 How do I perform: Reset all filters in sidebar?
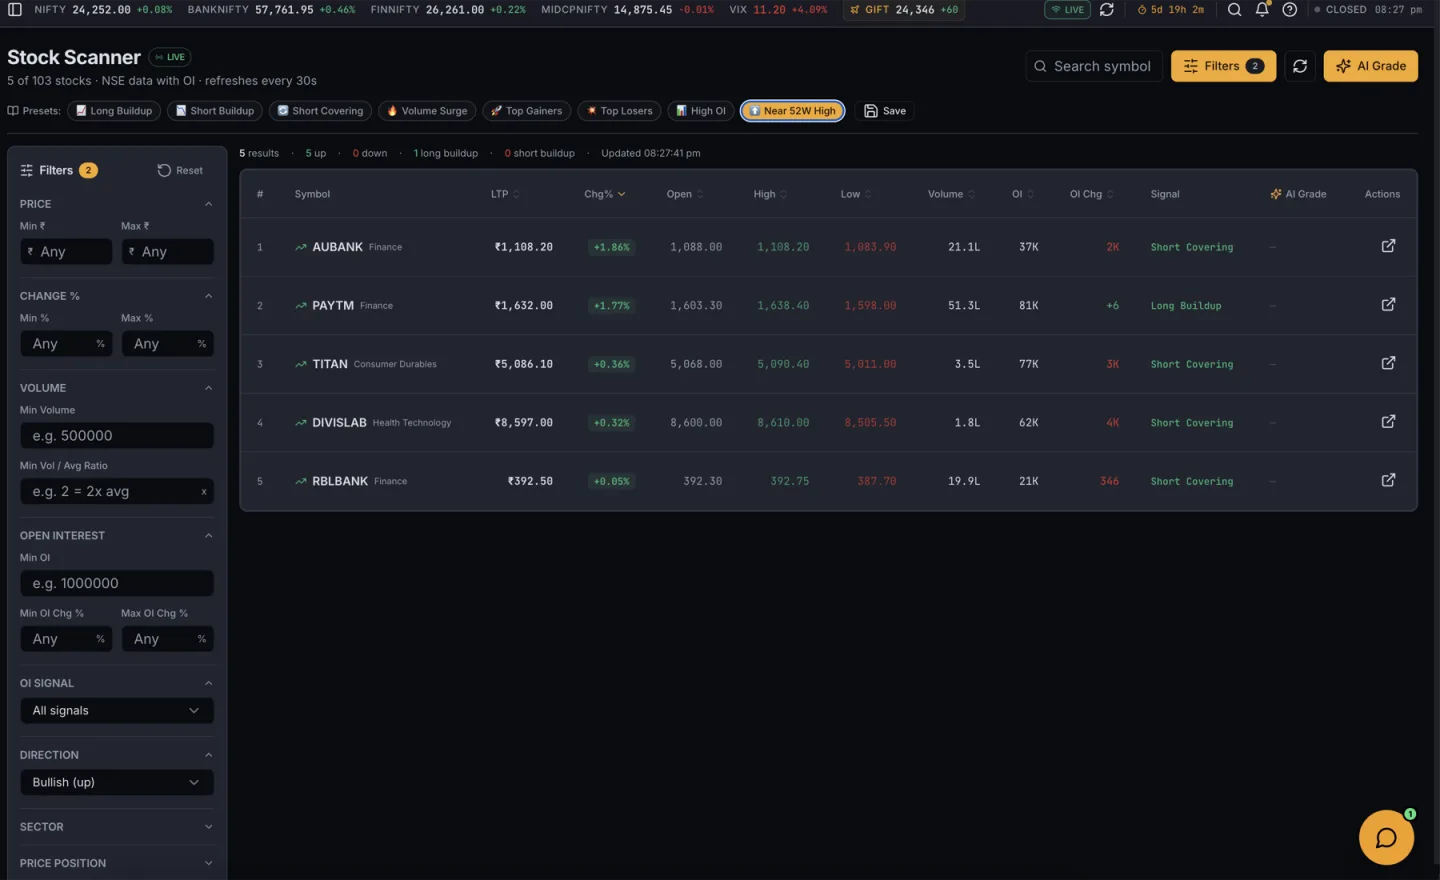pyautogui.click(x=180, y=170)
